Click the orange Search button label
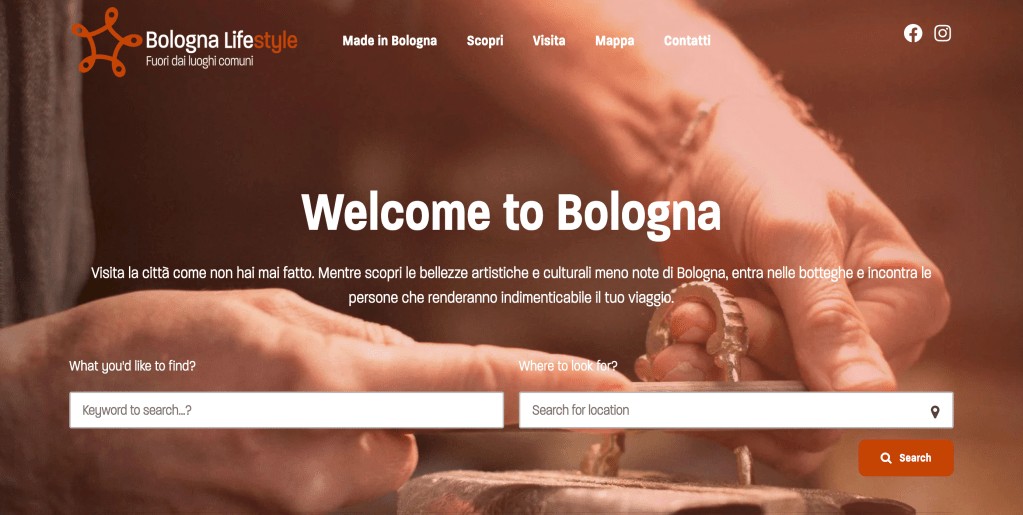The height and width of the screenshot is (515, 1023). (x=915, y=458)
